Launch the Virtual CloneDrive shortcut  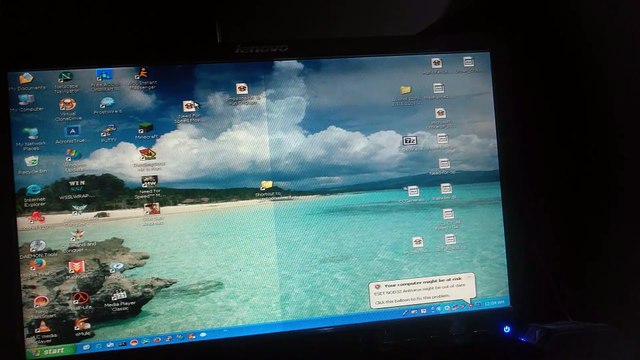(68, 109)
